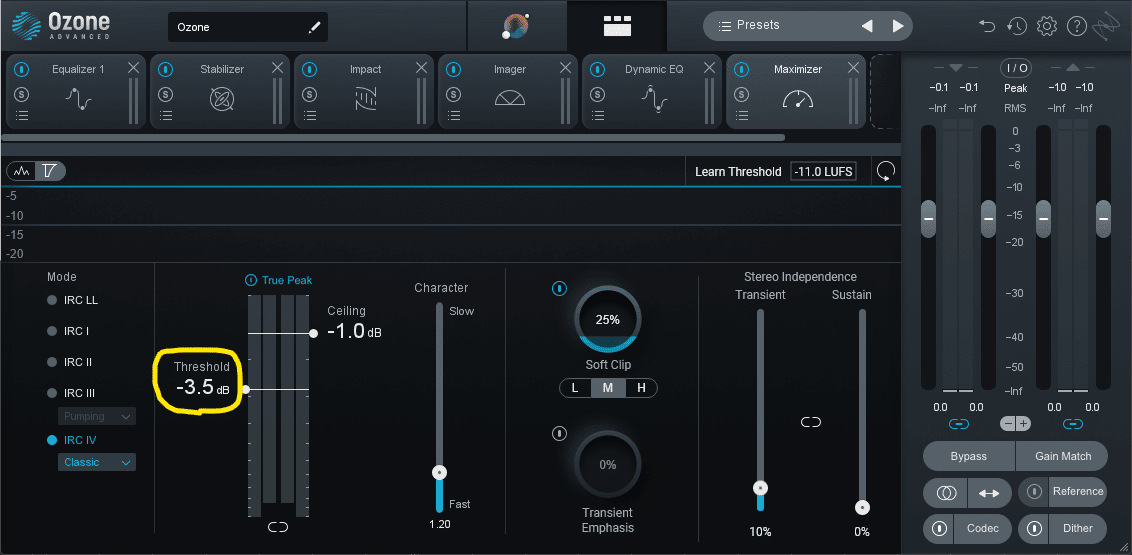This screenshot has height=555, width=1132.
Task: Enable Transient Emphasis power button
Action: point(560,434)
